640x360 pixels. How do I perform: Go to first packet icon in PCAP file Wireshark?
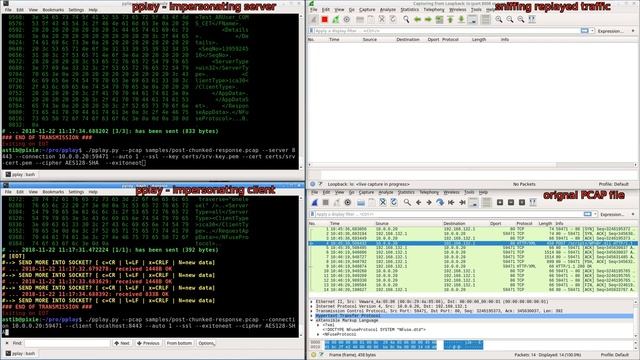[451, 202]
